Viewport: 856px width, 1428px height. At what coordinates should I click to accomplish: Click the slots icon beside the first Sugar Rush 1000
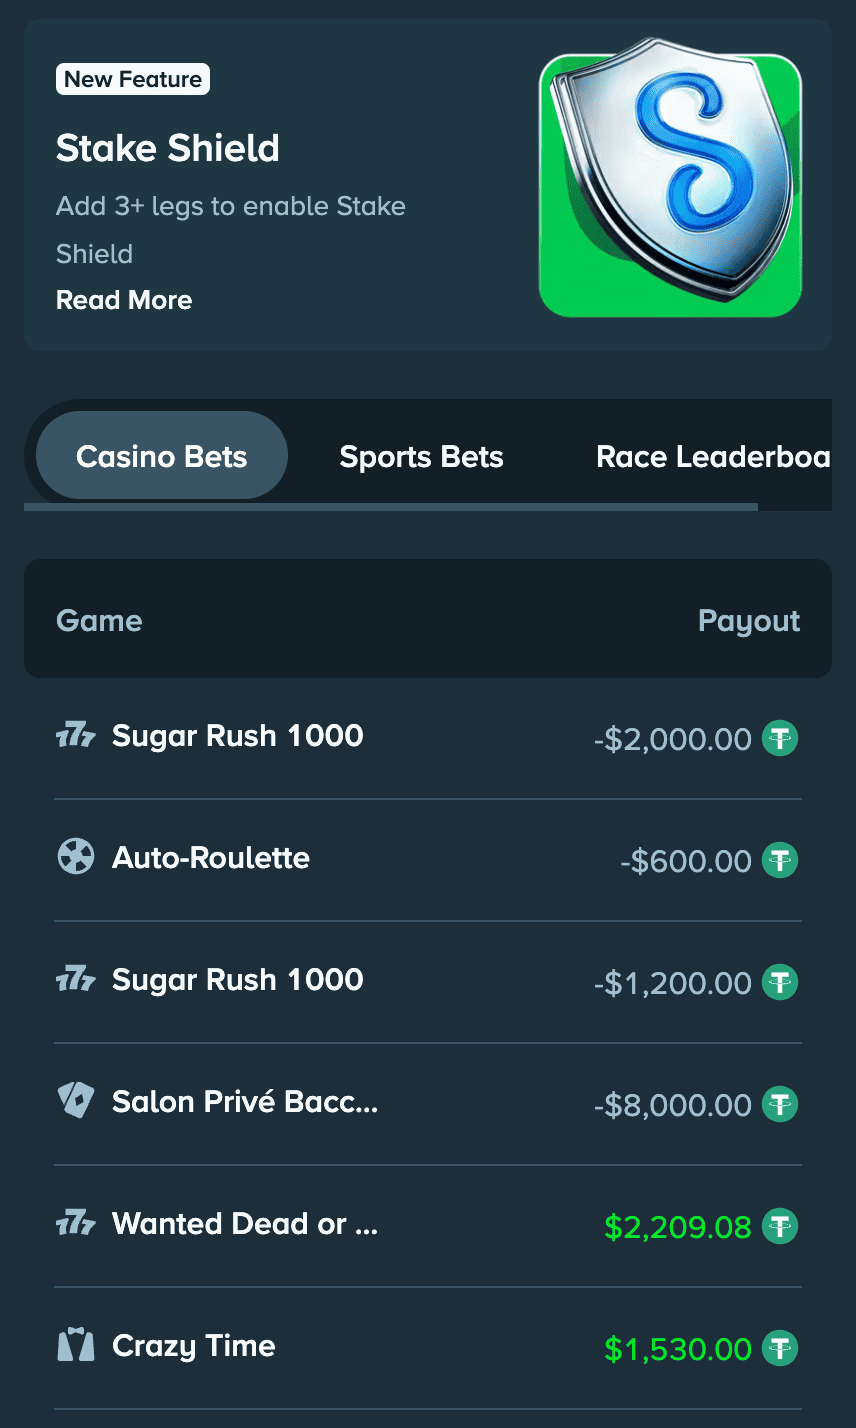pyautogui.click(x=75, y=737)
